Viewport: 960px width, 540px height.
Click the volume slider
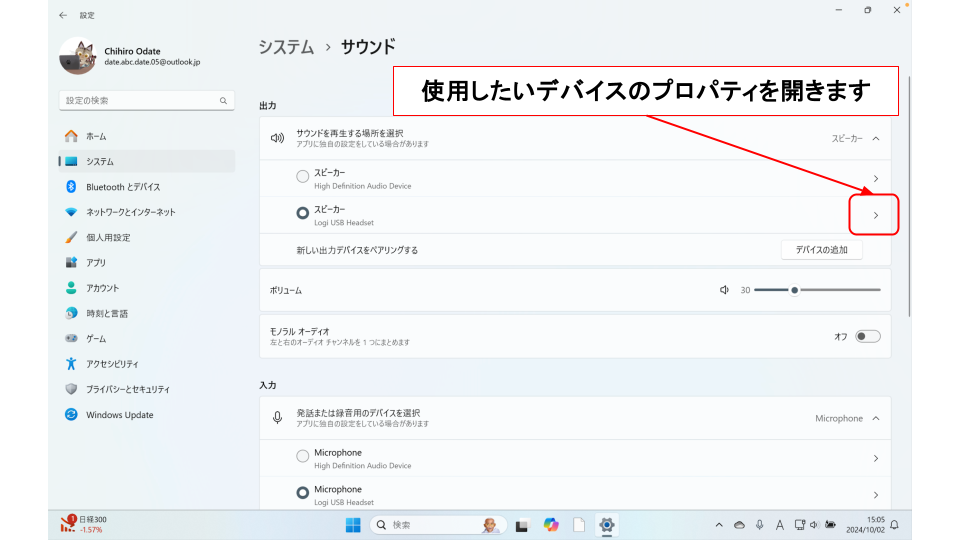(817, 290)
